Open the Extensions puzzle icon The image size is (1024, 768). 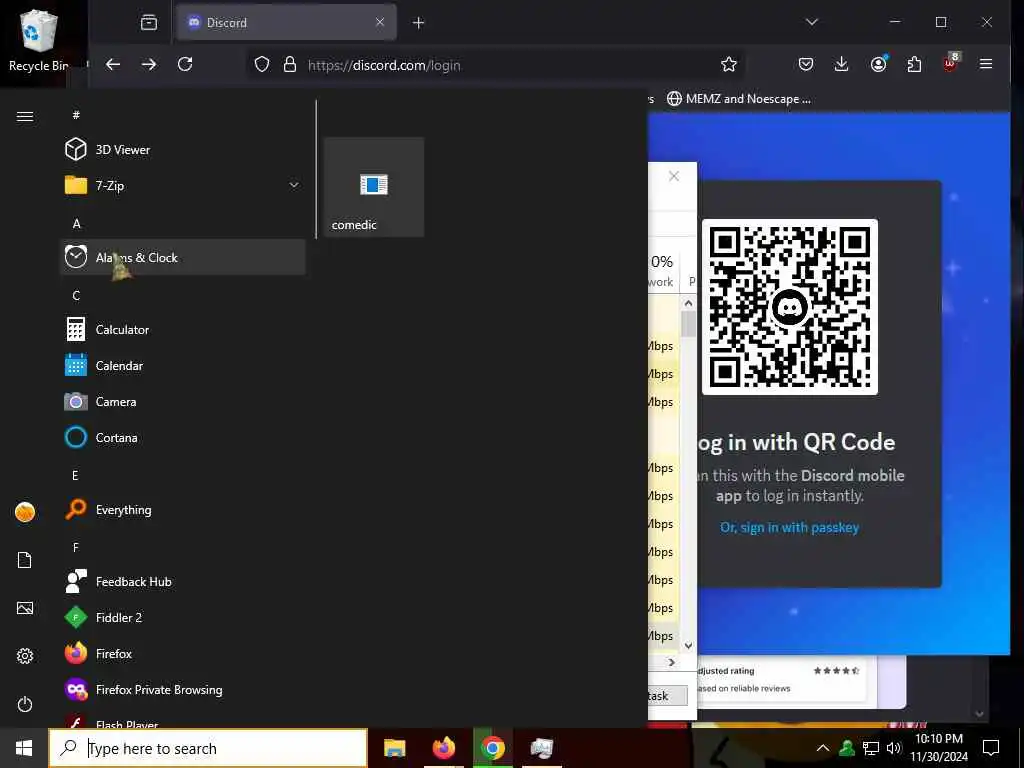tap(914, 64)
